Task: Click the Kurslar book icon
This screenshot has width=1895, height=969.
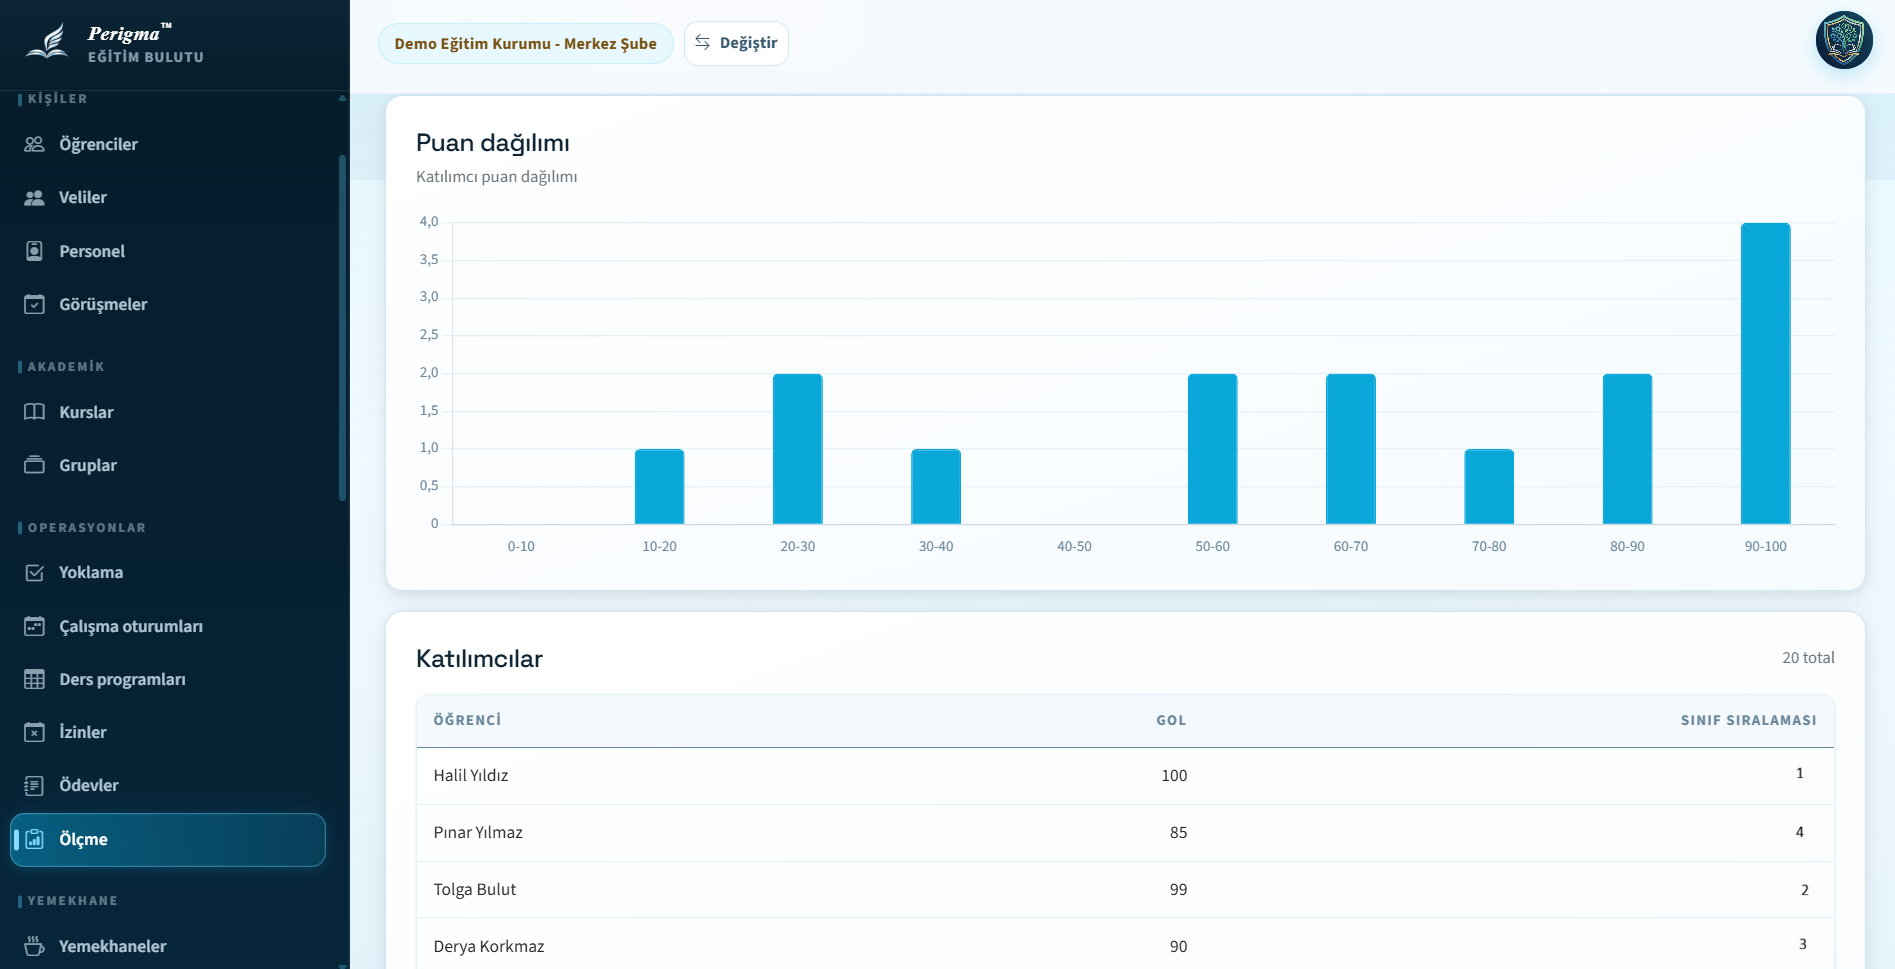Action: point(34,412)
